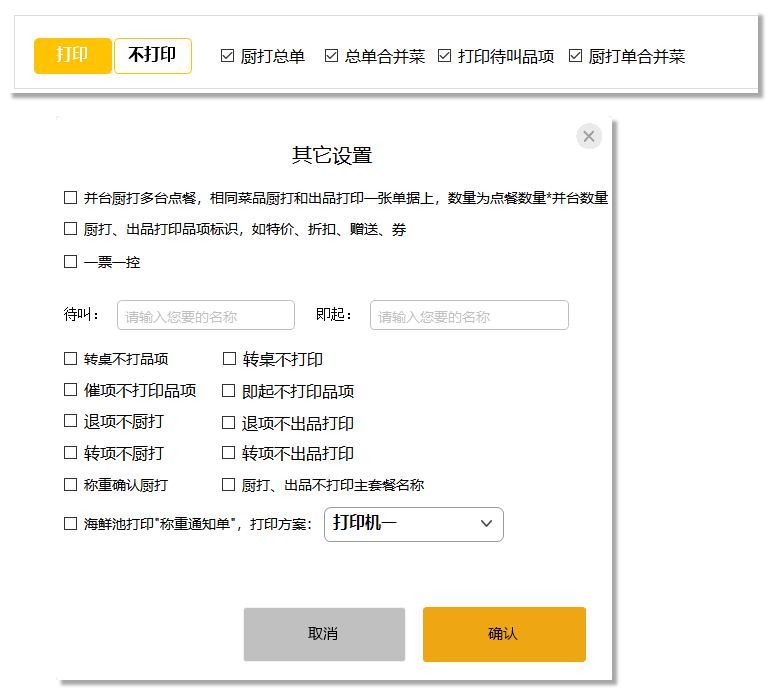
Task: Uncheck the 厨打单合并菜 checkbox
Action: [x=575, y=56]
